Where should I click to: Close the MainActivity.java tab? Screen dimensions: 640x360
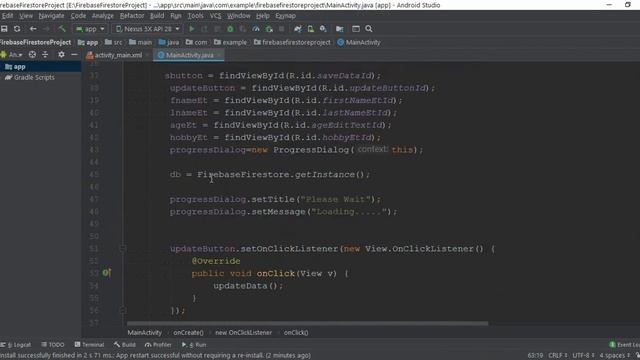pyautogui.click(x=219, y=55)
